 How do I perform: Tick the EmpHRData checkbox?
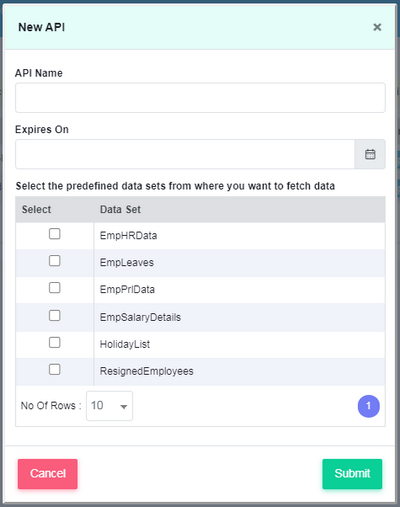[x=55, y=234]
